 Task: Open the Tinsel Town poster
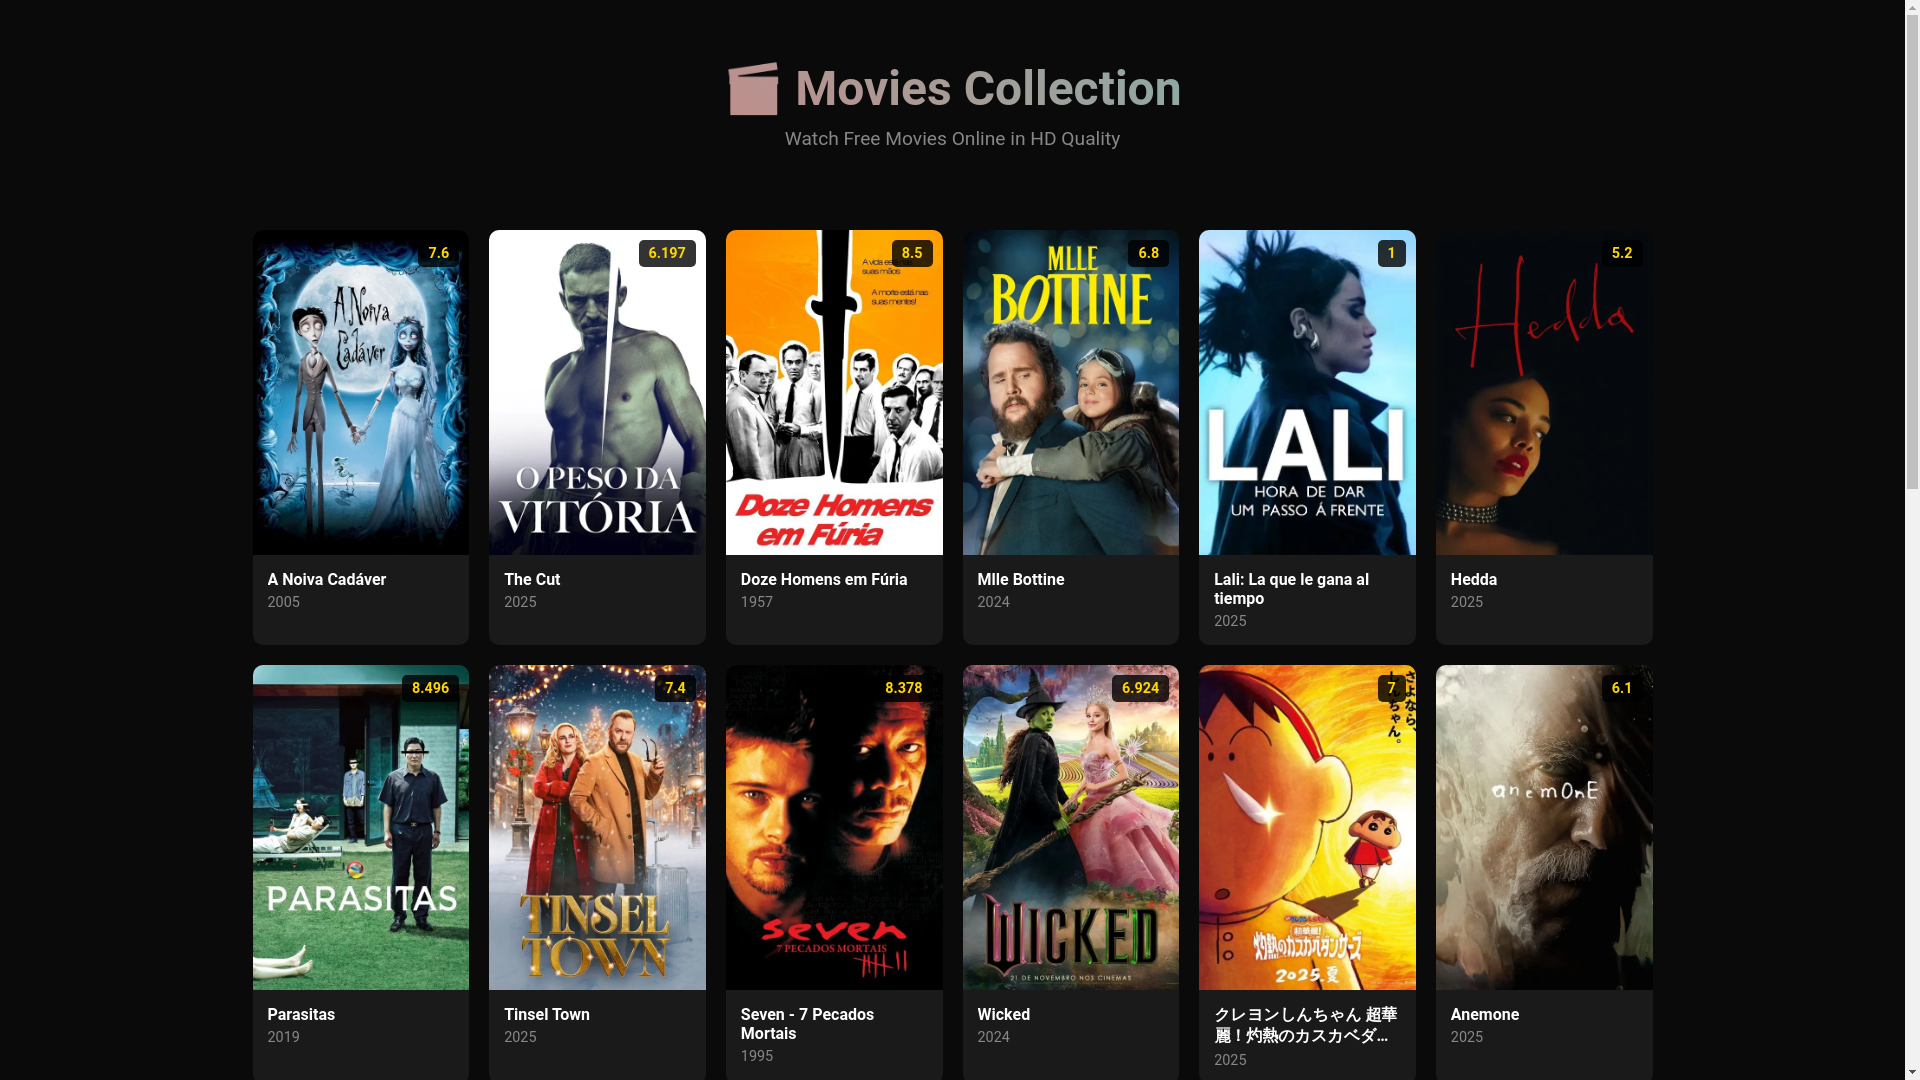(x=597, y=827)
